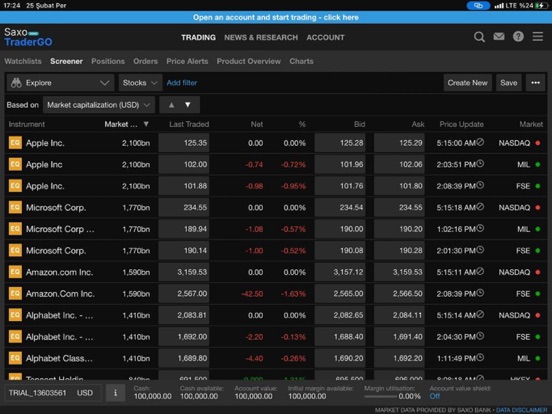Click the binoculars Explore icon
Screen dimensions: 552x414
[16, 83]
